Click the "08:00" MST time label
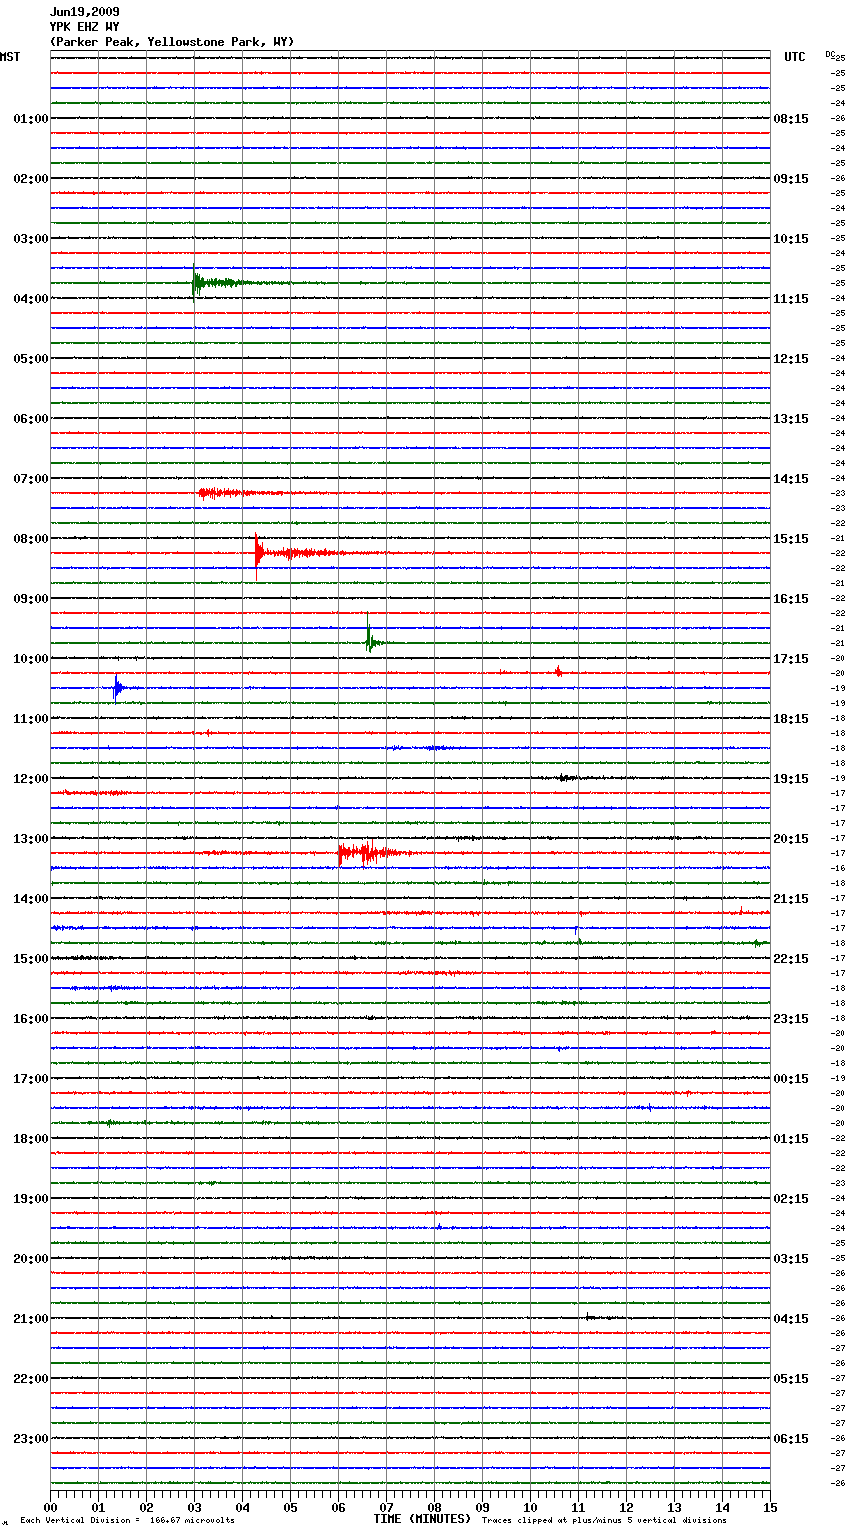The image size is (850, 1534). (31, 539)
